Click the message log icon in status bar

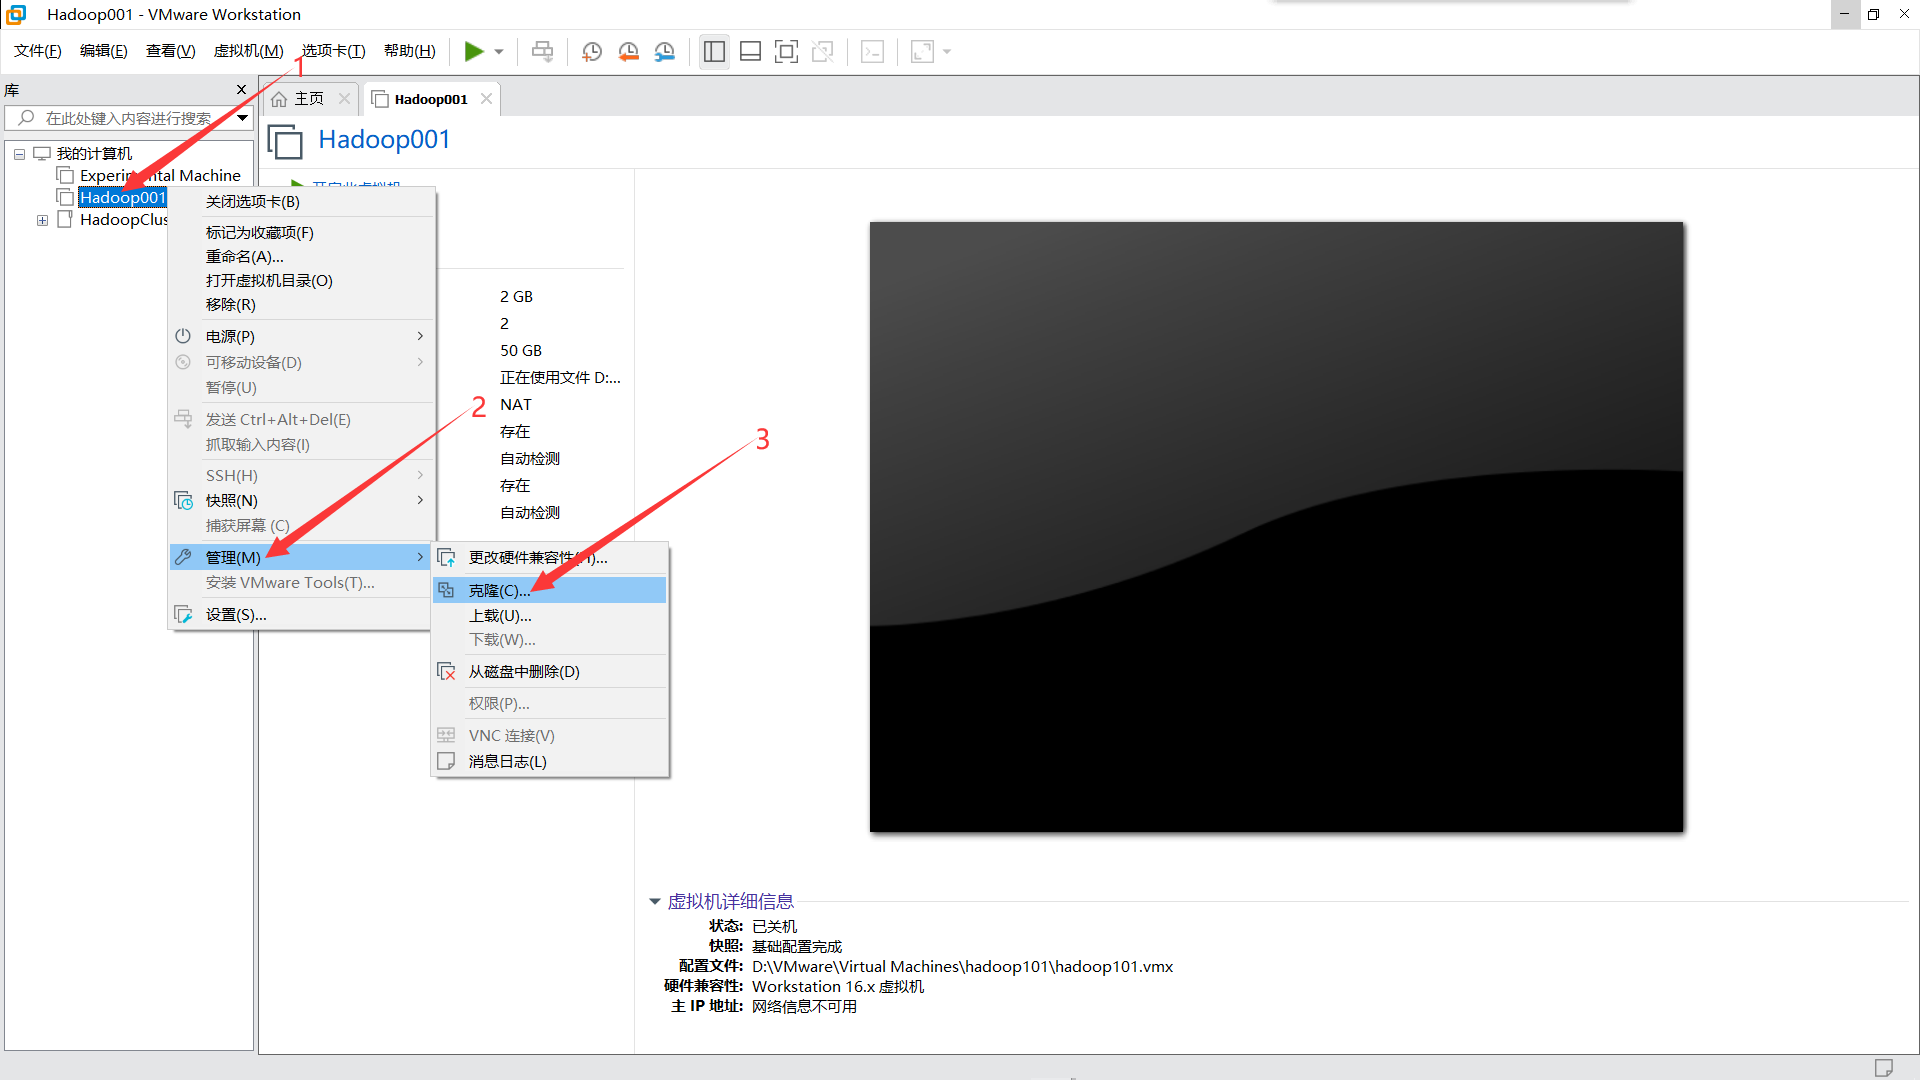pyautogui.click(x=1883, y=1067)
